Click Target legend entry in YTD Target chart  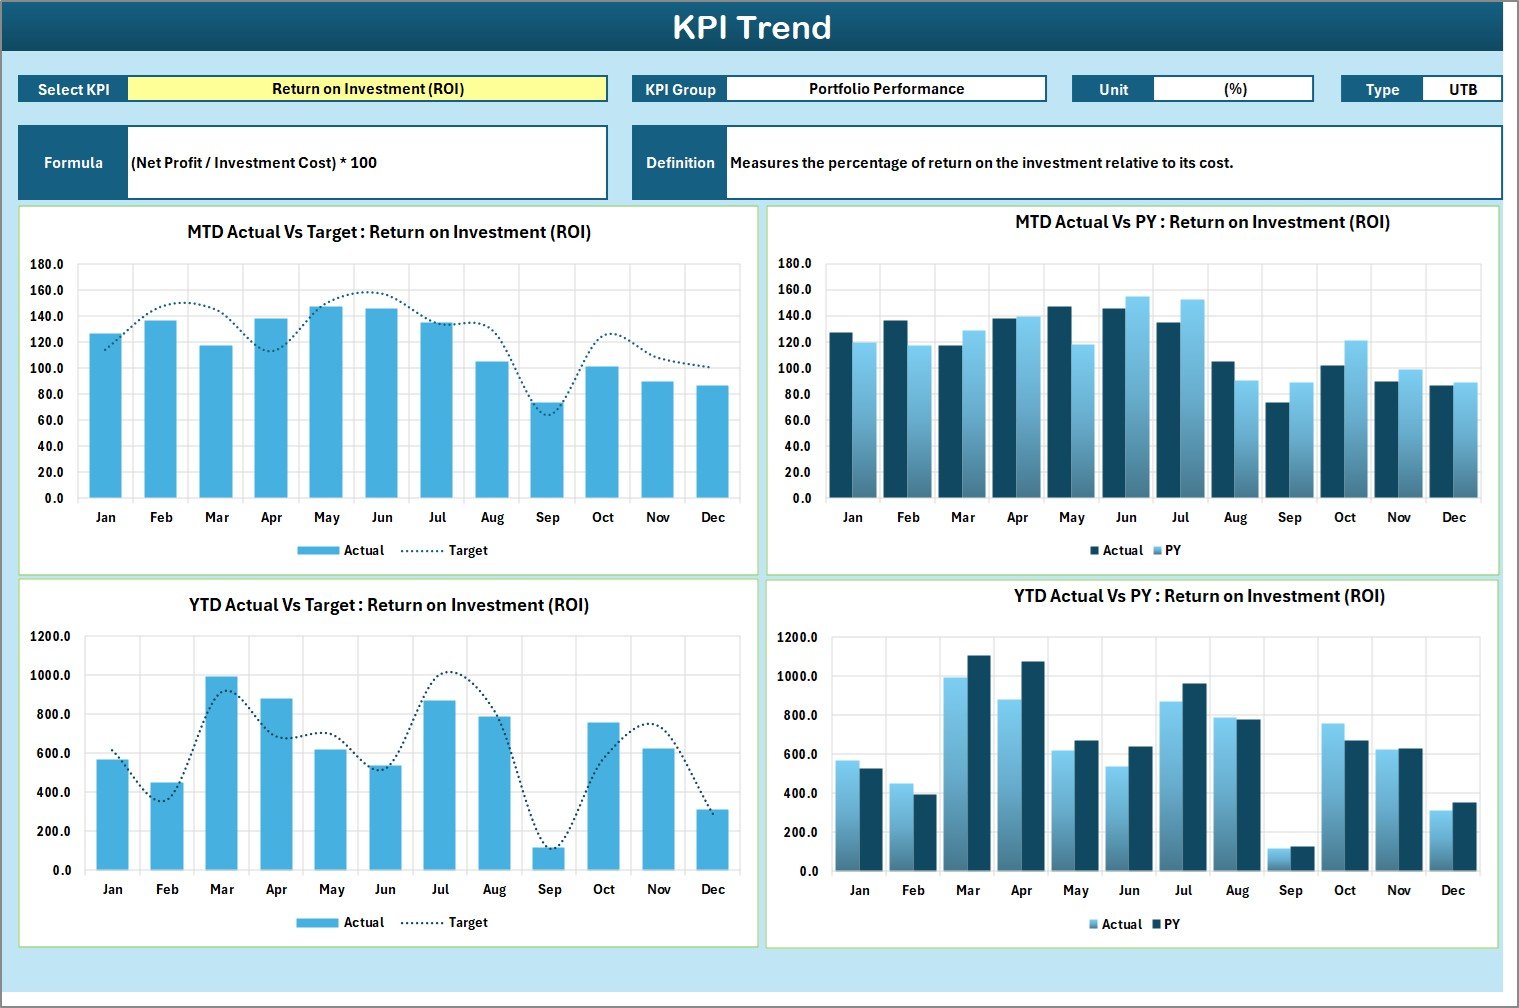444,923
